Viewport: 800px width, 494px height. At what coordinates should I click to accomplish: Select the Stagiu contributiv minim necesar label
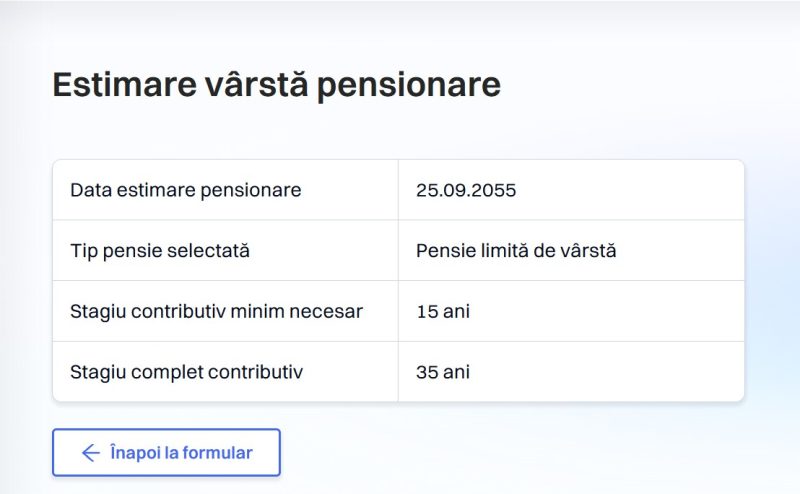216,311
